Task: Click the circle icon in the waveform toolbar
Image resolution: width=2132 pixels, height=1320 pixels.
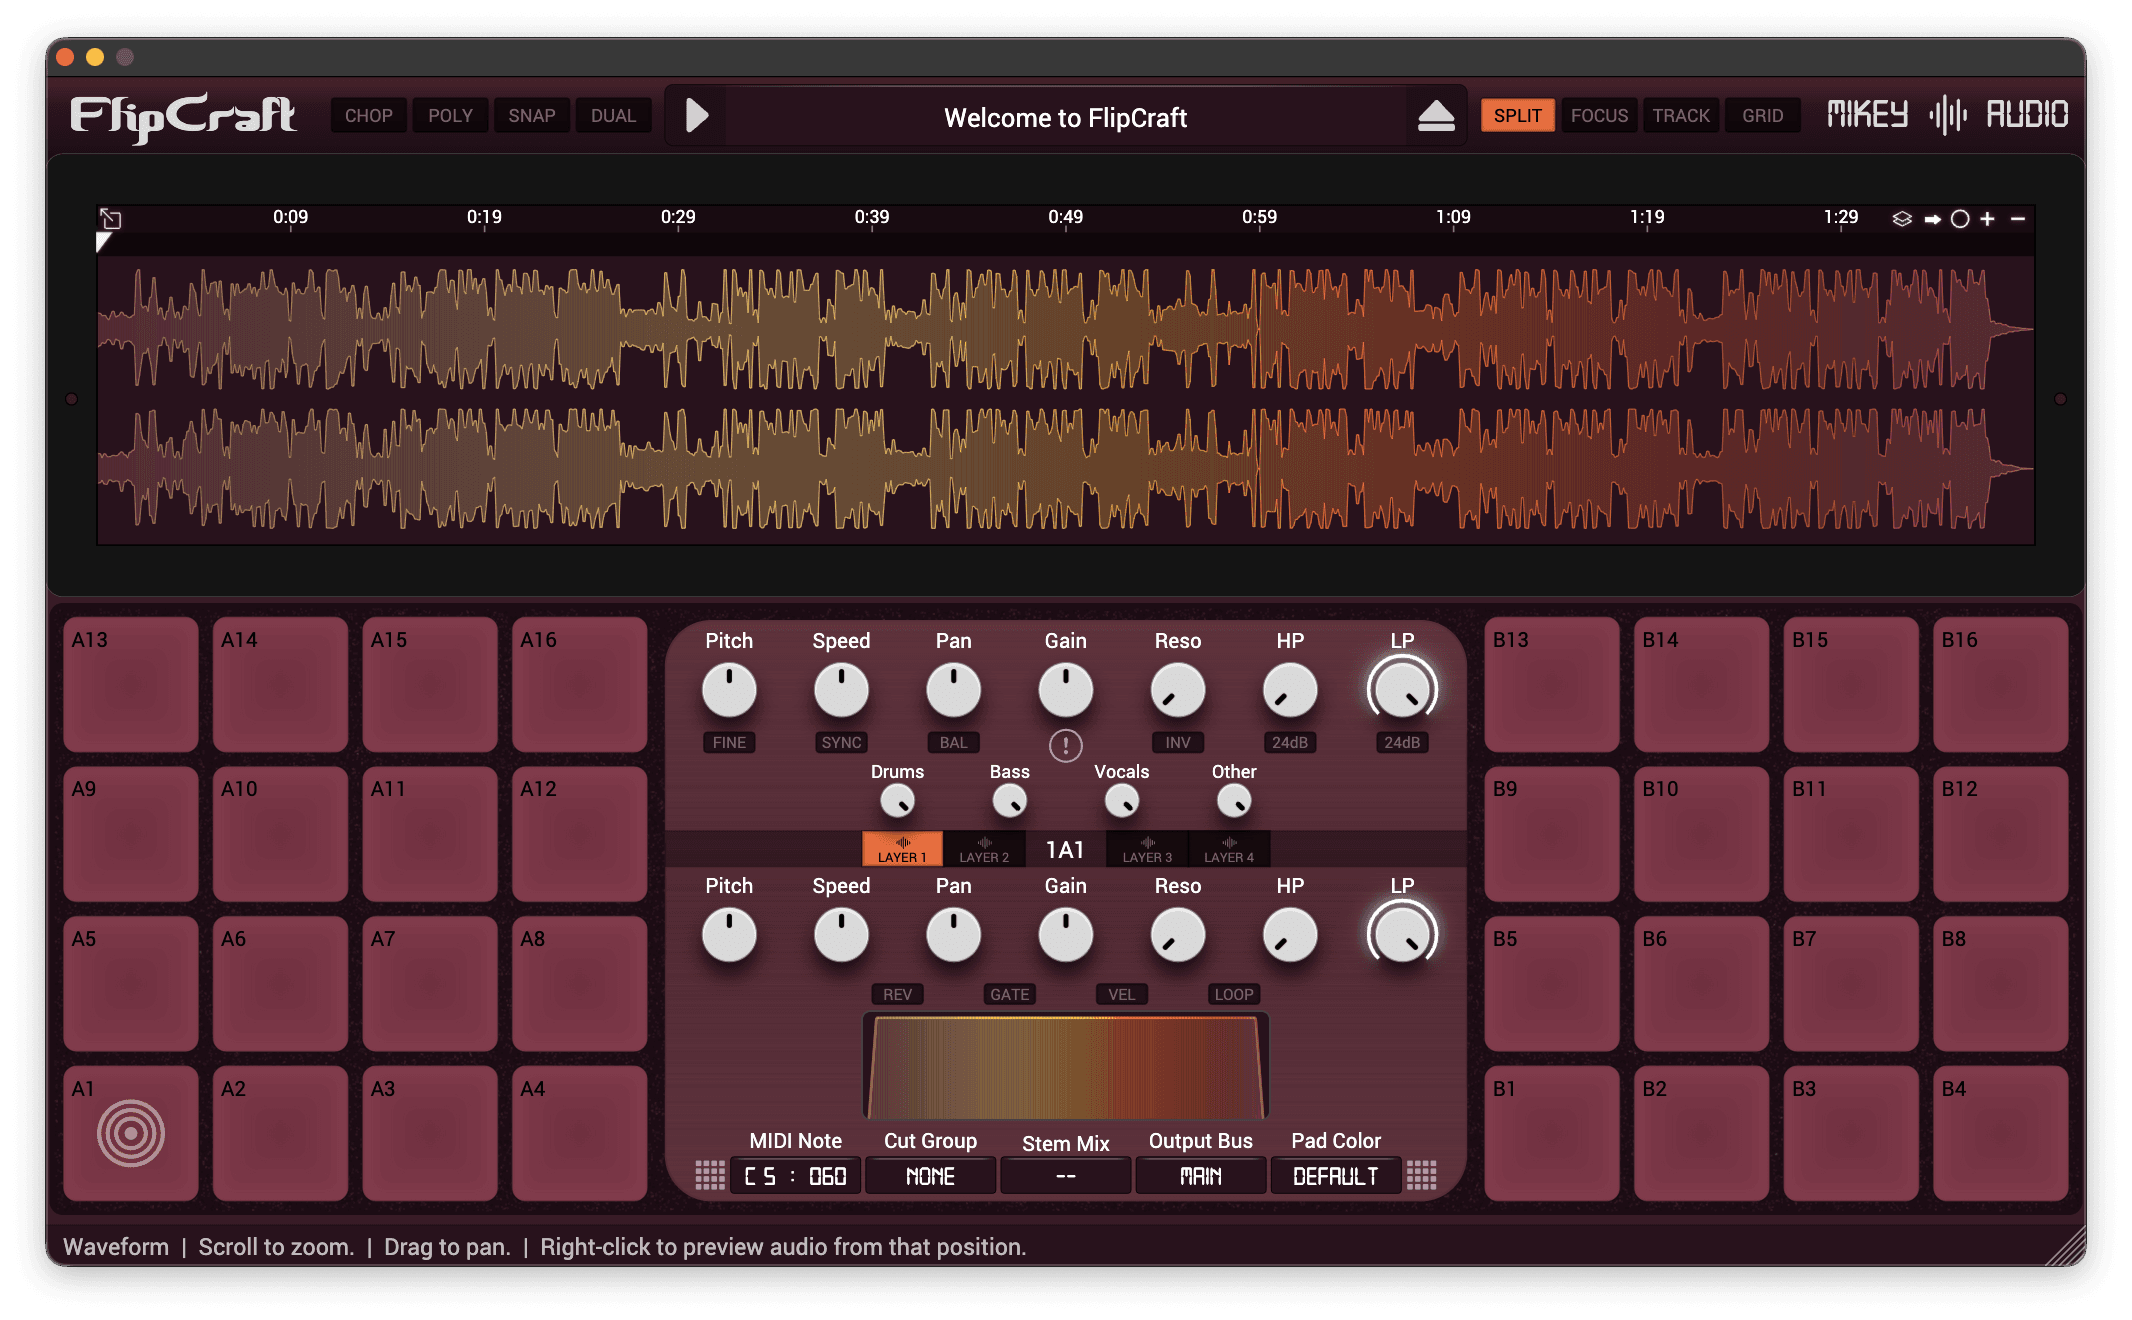Action: click(x=1960, y=219)
